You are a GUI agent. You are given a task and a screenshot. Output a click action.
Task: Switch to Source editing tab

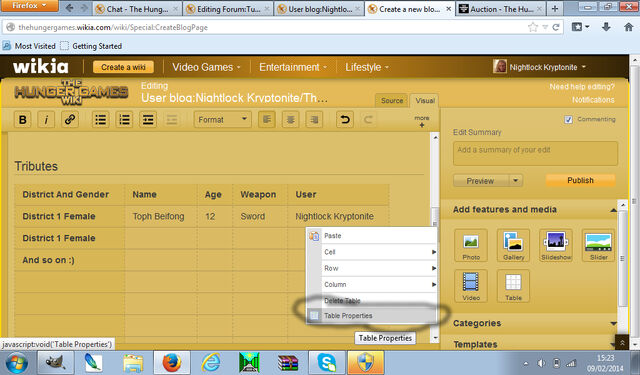[392, 100]
